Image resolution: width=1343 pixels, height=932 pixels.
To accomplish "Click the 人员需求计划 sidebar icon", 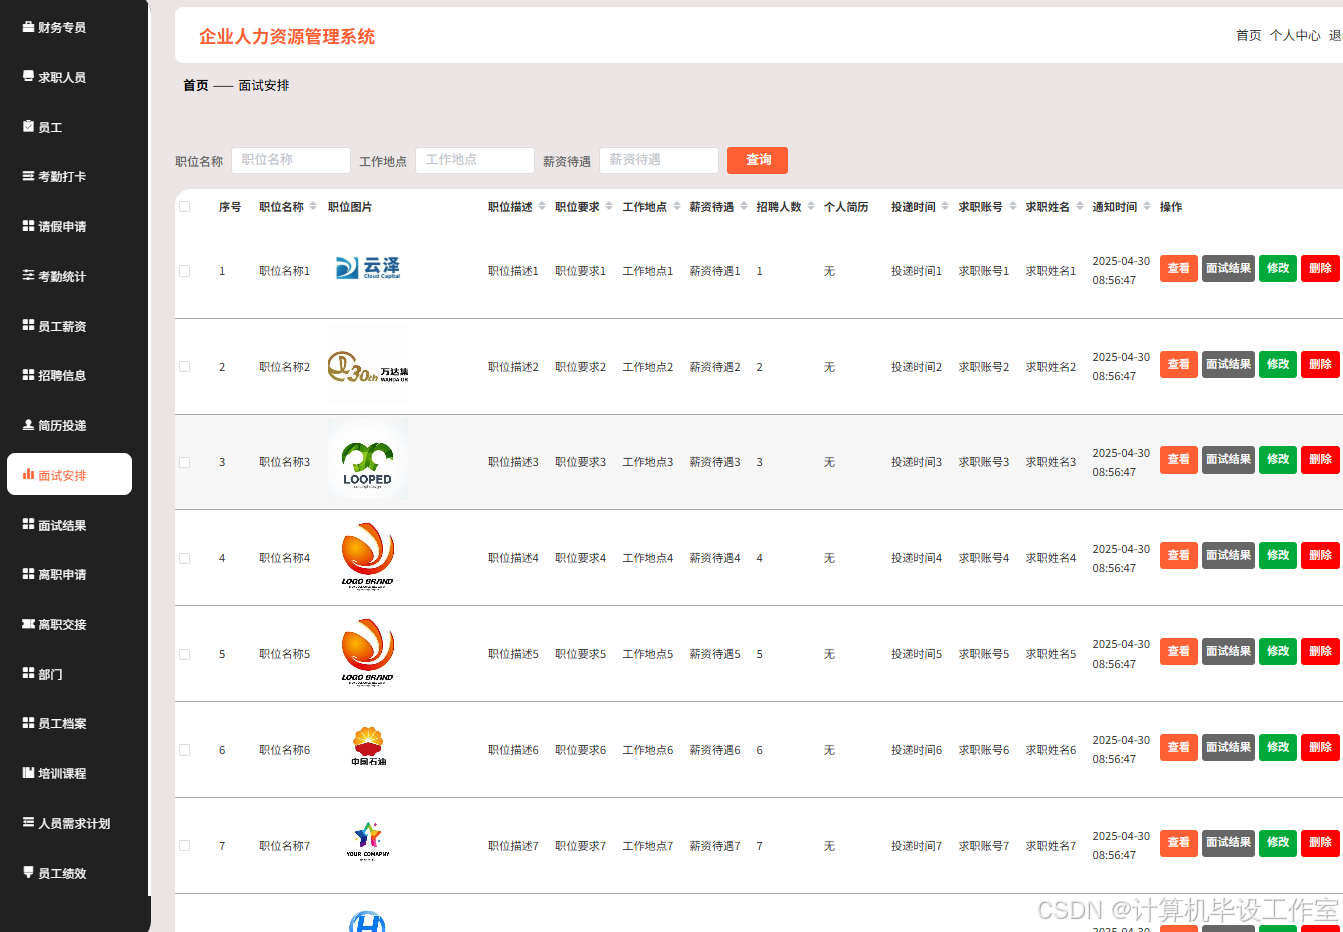I will [x=28, y=823].
